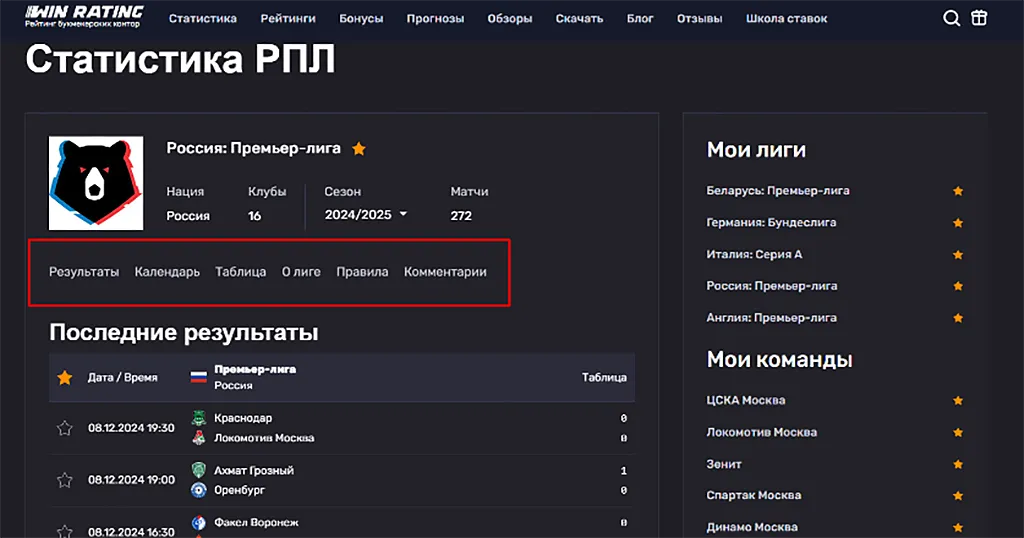Screen dimensions: 1024x538
Task: Unfavorite Беларусь: Премьер-лига star
Action: coord(958,191)
